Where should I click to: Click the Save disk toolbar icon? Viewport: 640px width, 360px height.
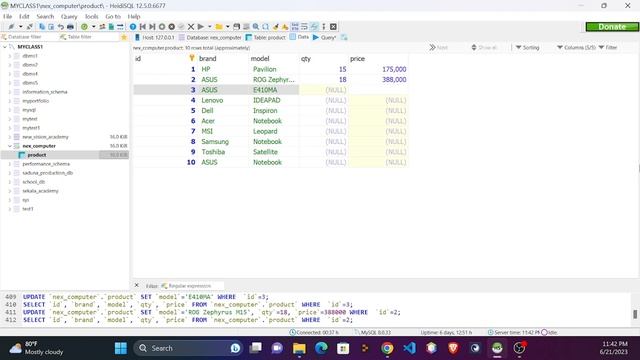236,27
